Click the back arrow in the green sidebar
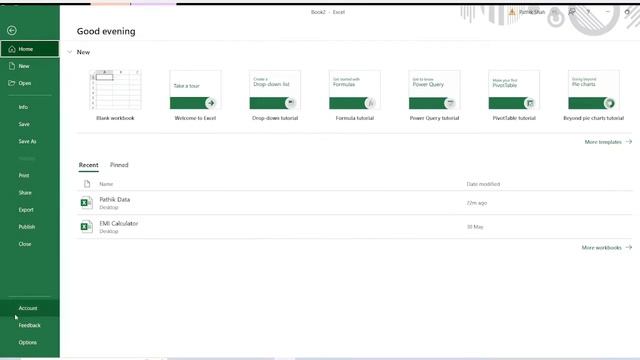 pos(12,30)
